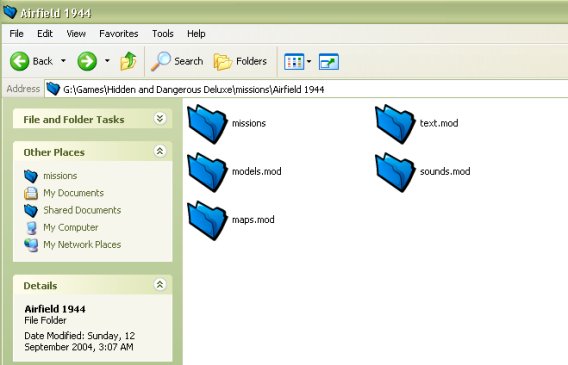Open the Favorites menu

point(119,34)
